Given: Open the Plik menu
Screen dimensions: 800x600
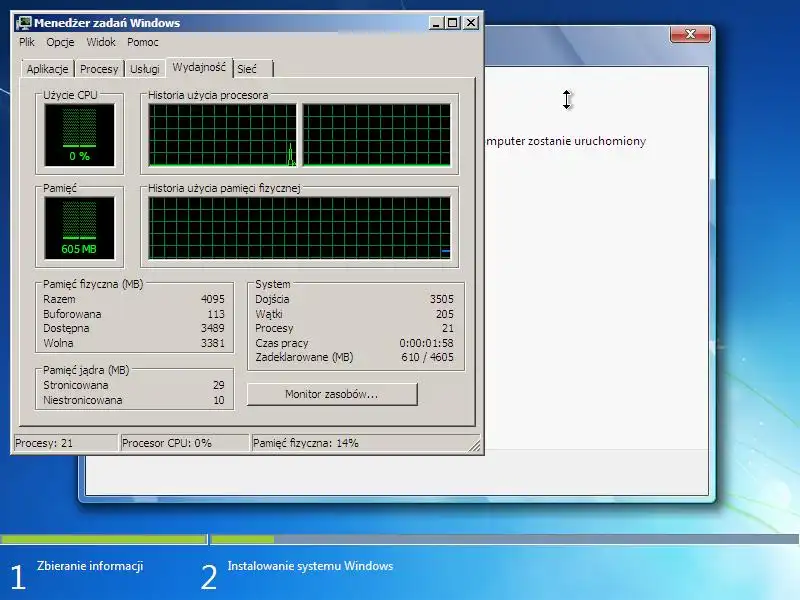Looking at the screenshot, I should (x=27, y=42).
